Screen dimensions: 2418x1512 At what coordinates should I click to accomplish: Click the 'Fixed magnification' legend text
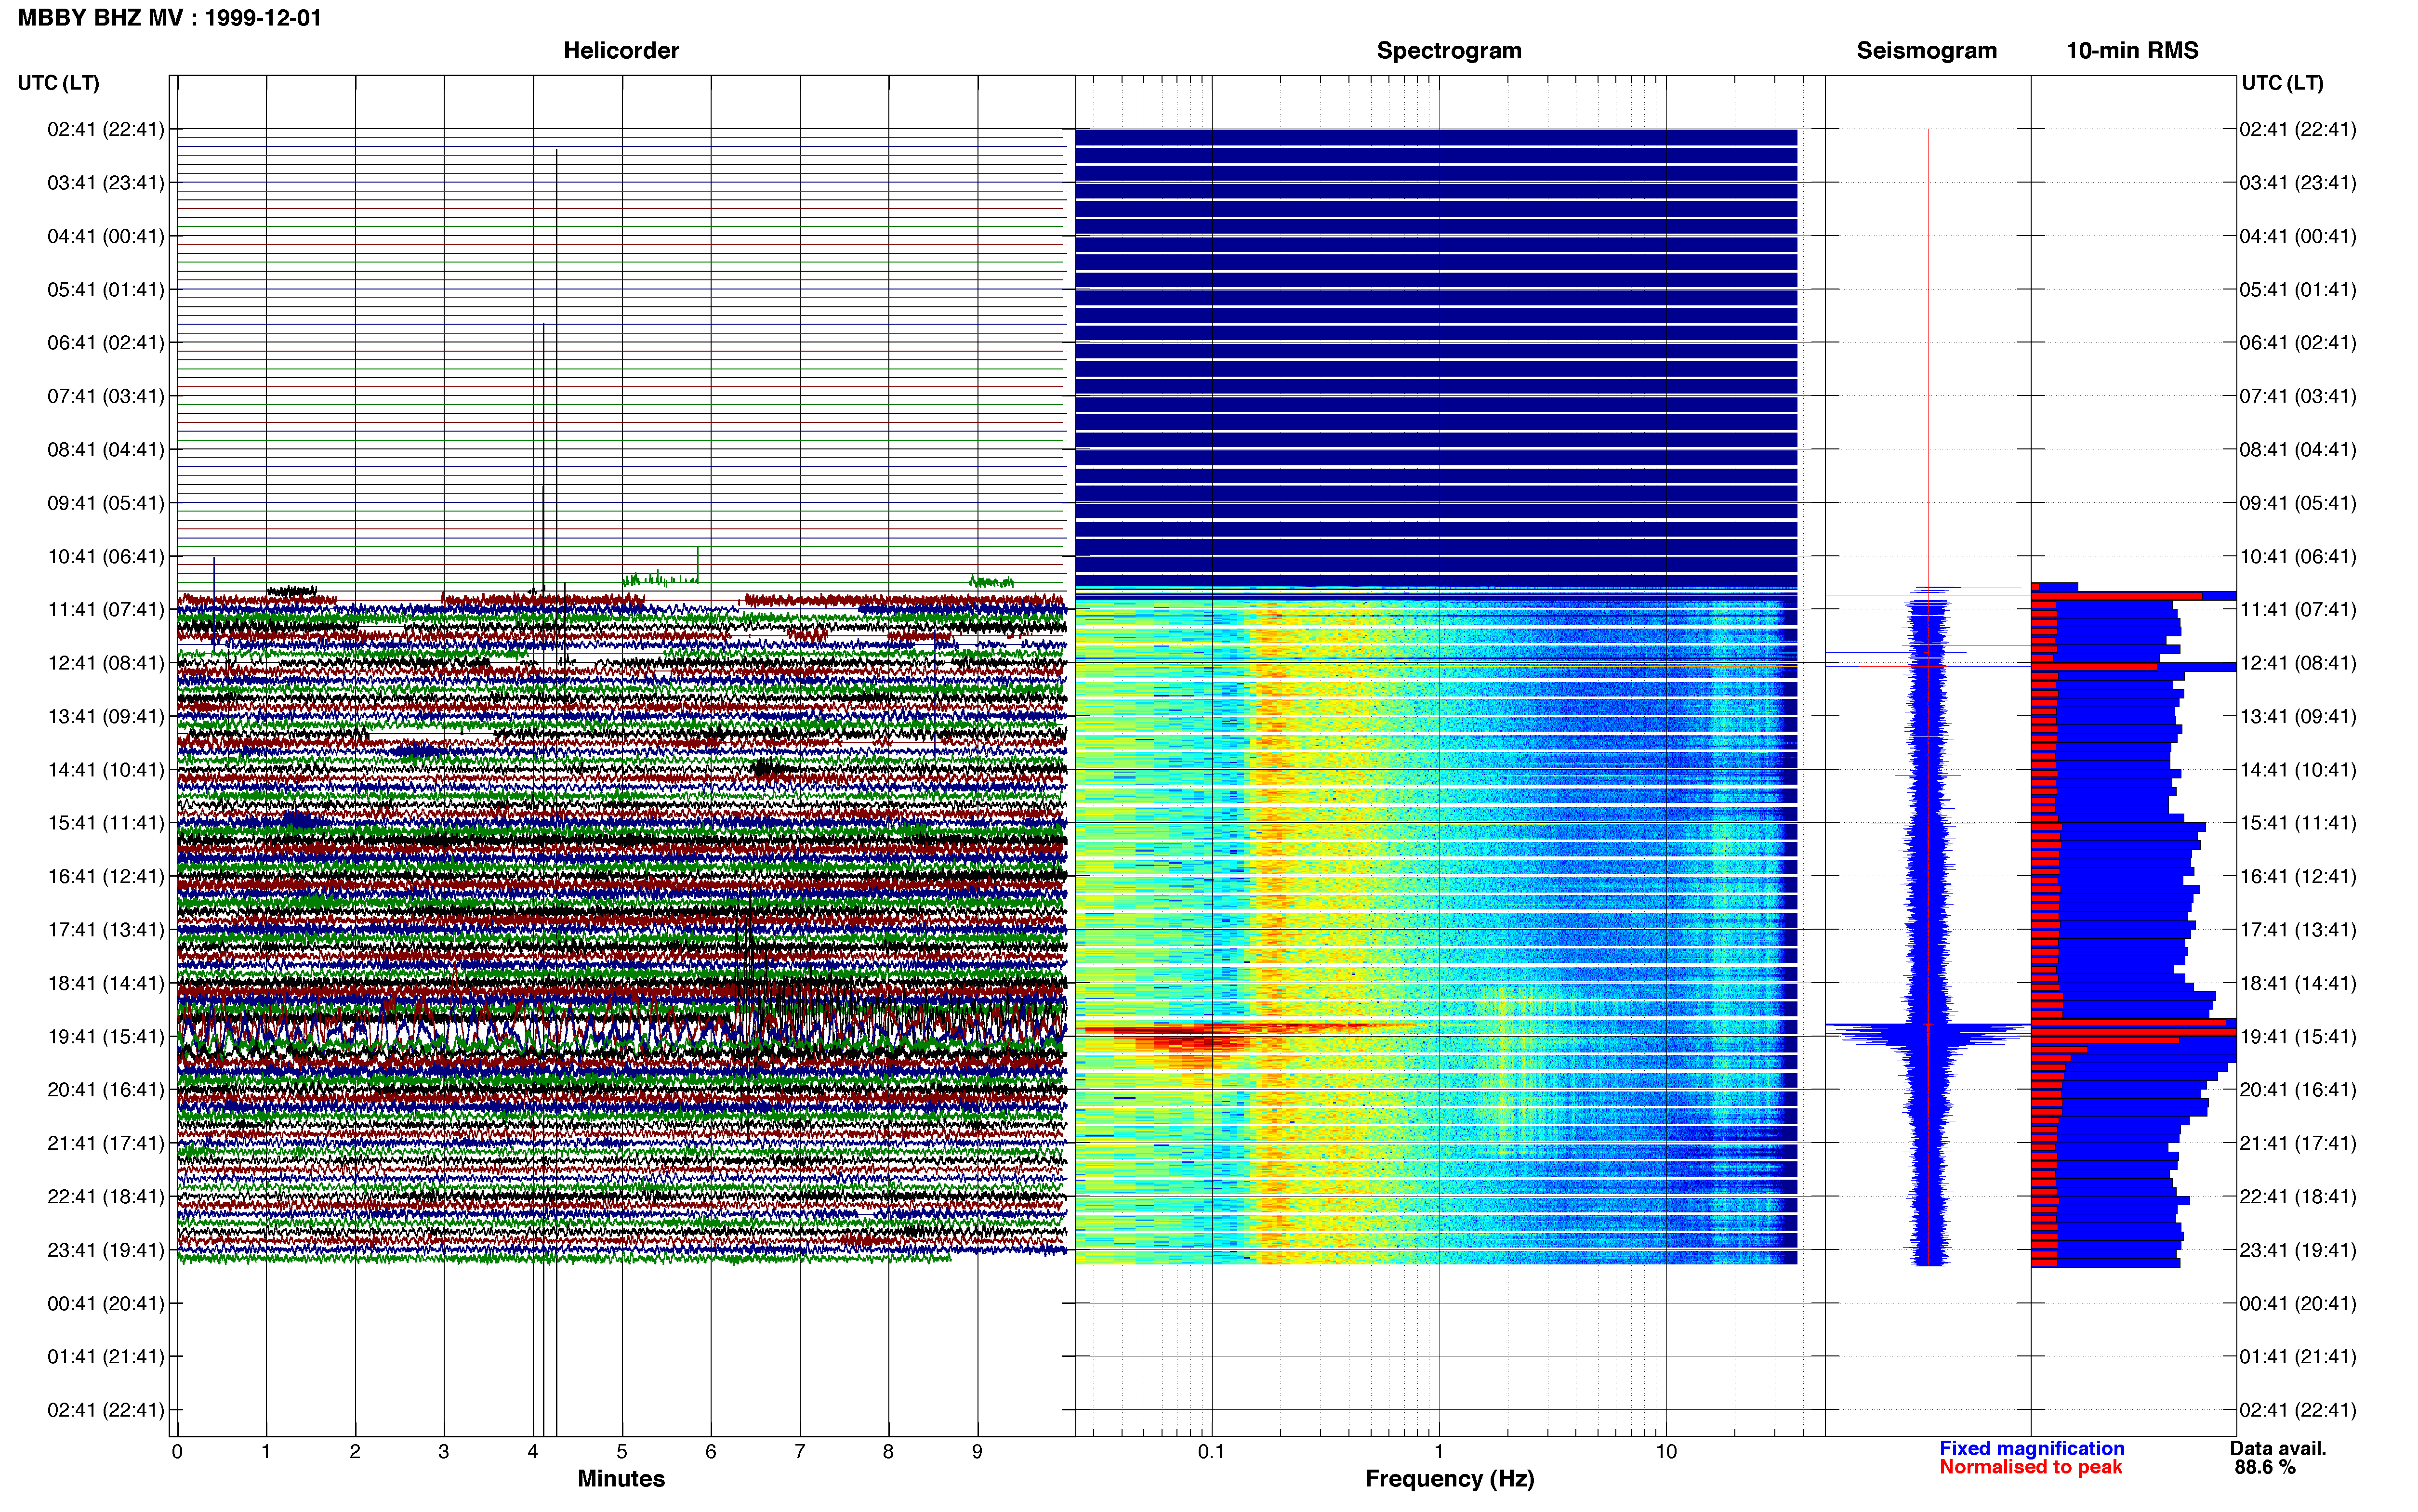coord(2031,1448)
